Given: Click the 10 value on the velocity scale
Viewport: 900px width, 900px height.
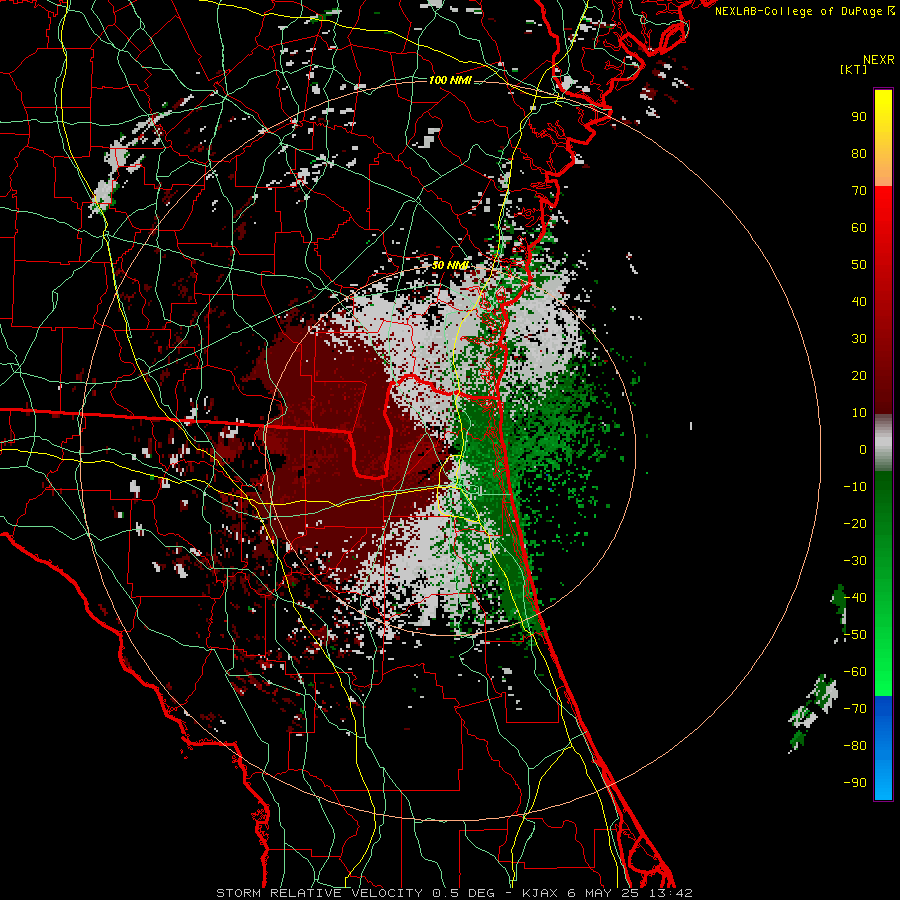Looking at the screenshot, I should pos(859,413).
